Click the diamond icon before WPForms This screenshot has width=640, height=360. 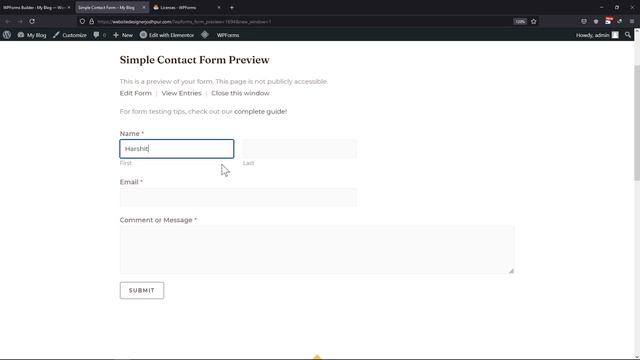205,35
